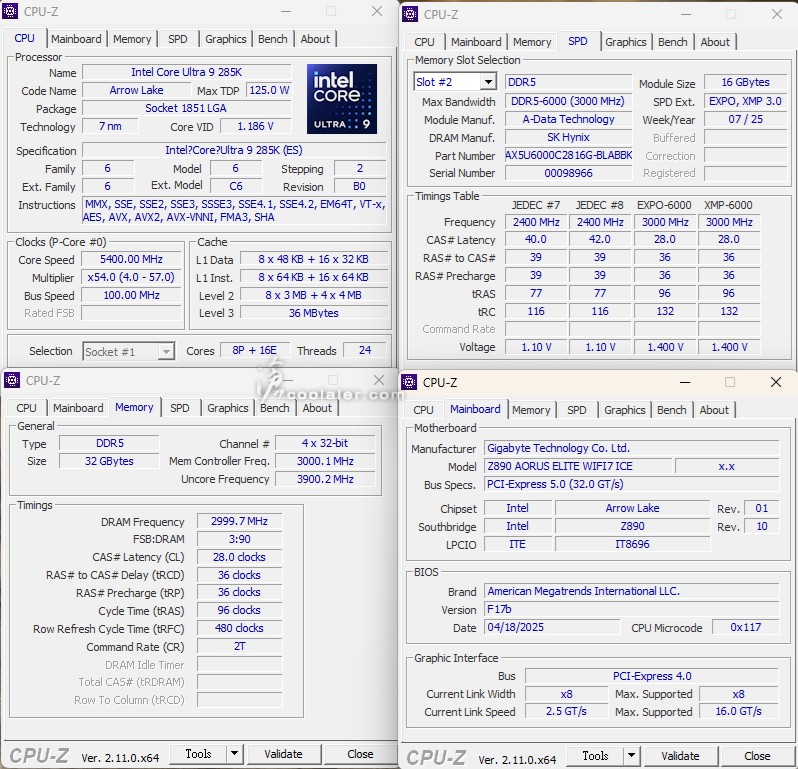The width and height of the screenshot is (798, 769).
Task: Click the DRAM Frequency 2999.7 MHz value
Action: point(239,521)
